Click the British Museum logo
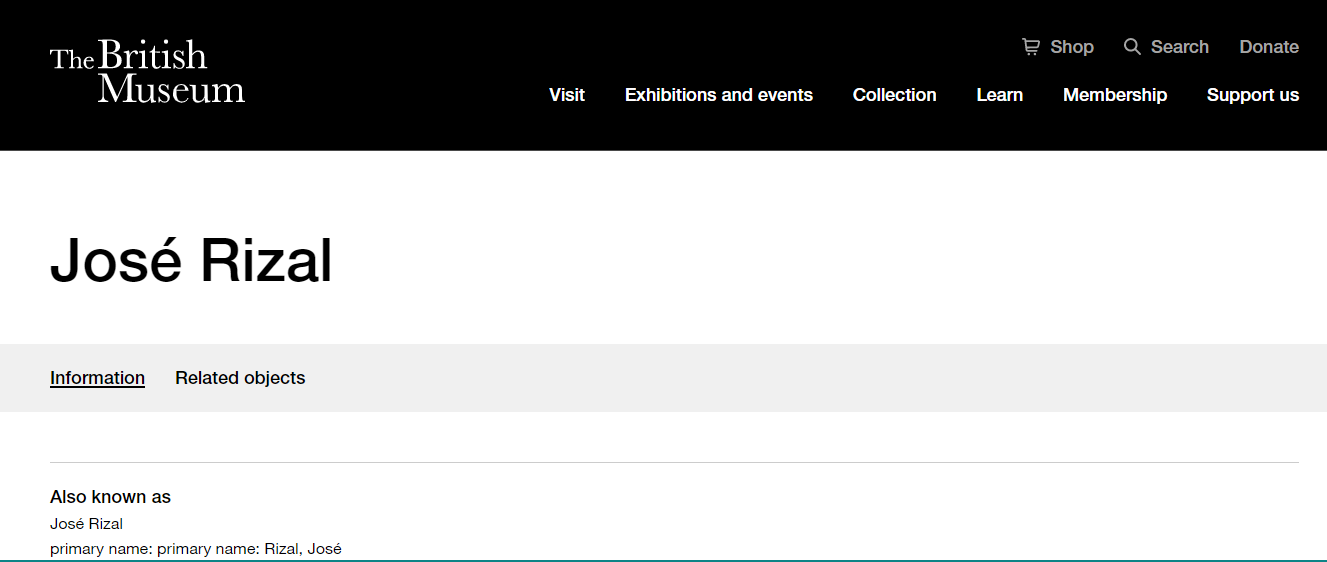 (147, 72)
